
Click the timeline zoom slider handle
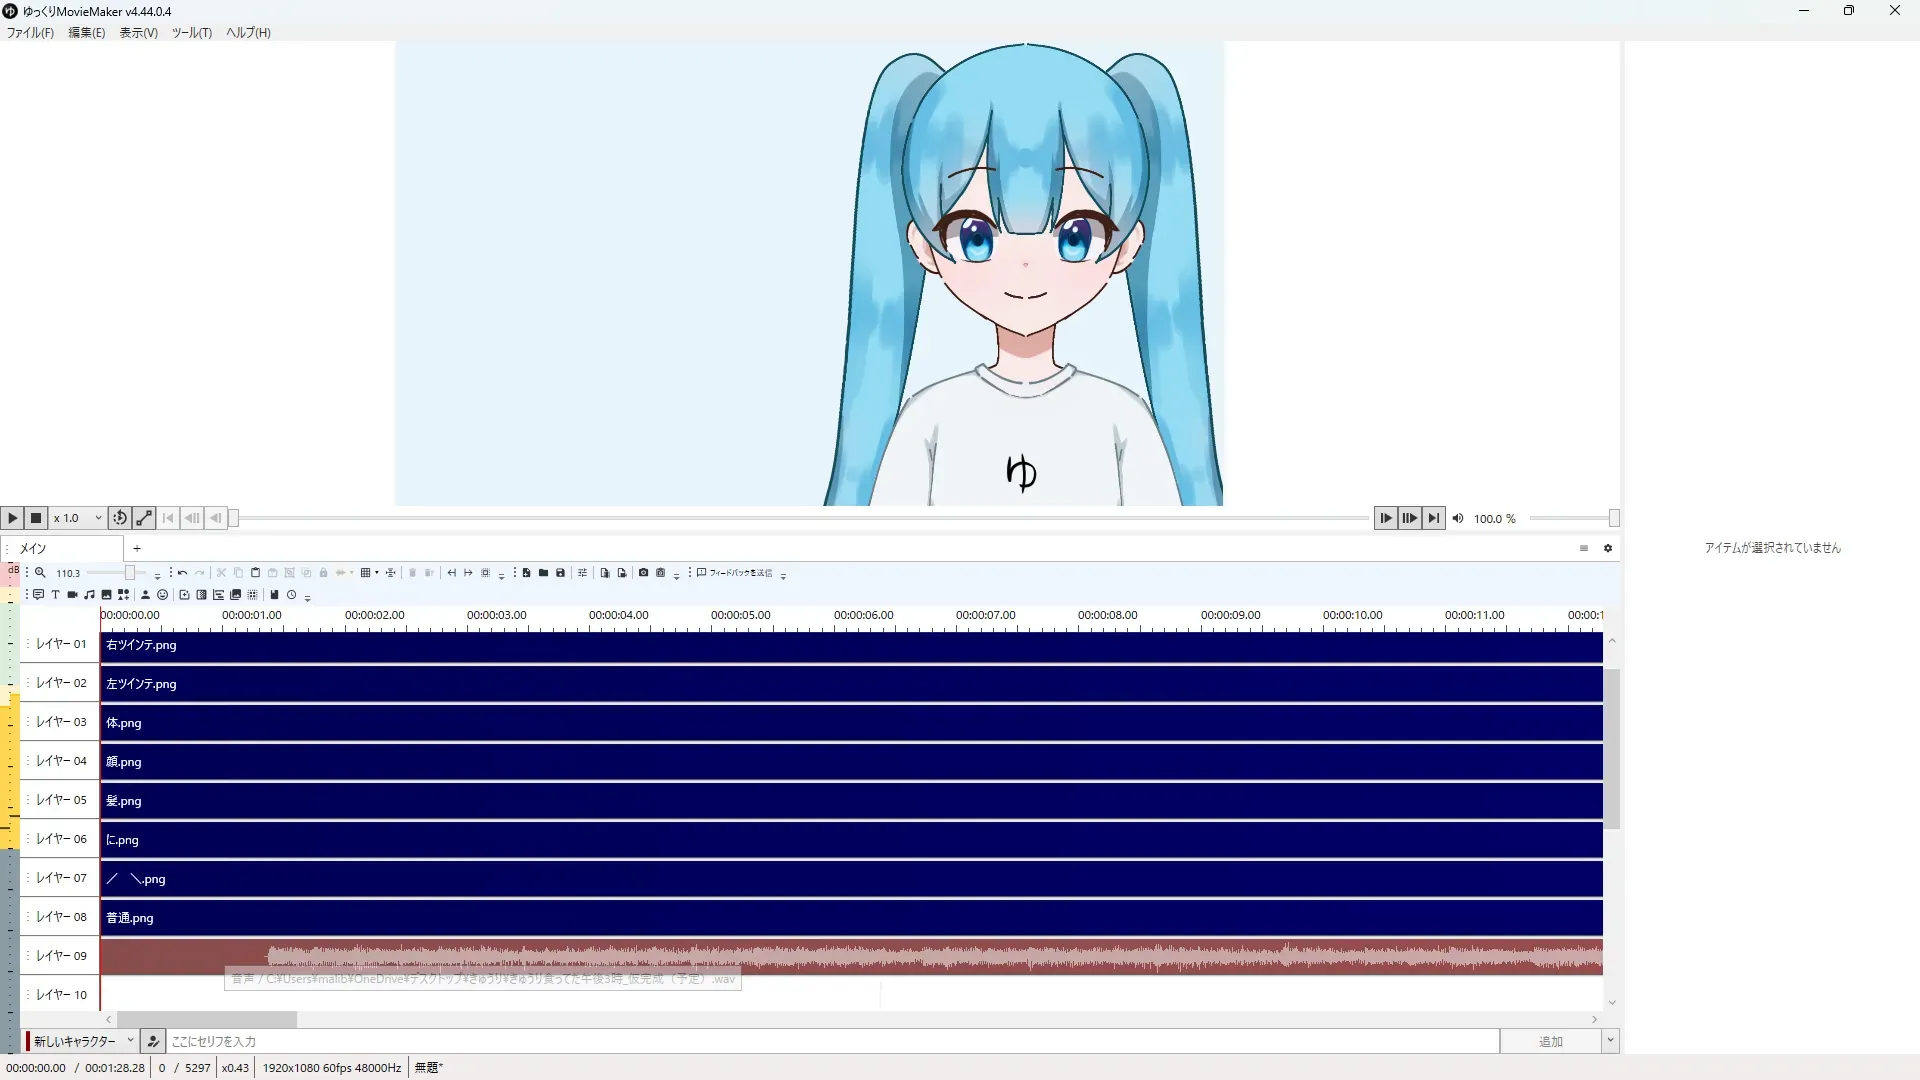click(x=129, y=573)
